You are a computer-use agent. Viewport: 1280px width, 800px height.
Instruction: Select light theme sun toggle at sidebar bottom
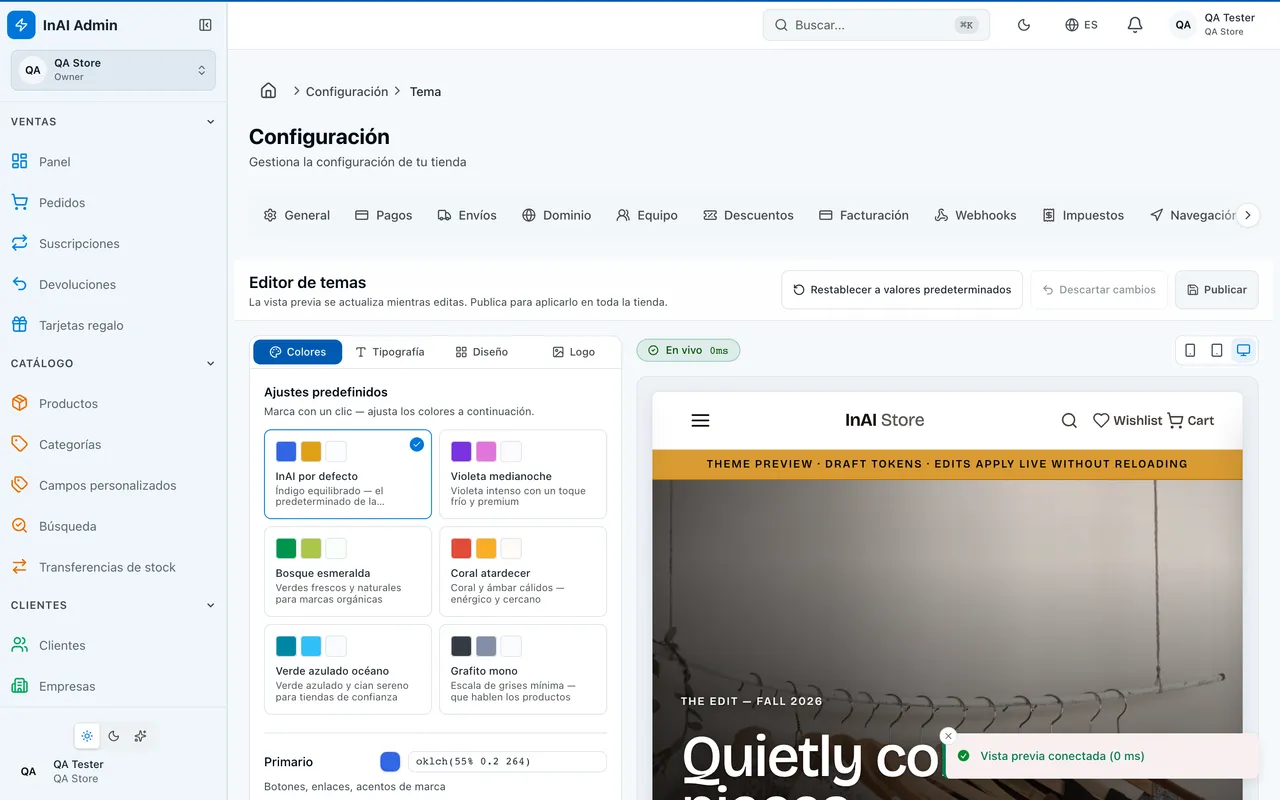tap(87, 736)
